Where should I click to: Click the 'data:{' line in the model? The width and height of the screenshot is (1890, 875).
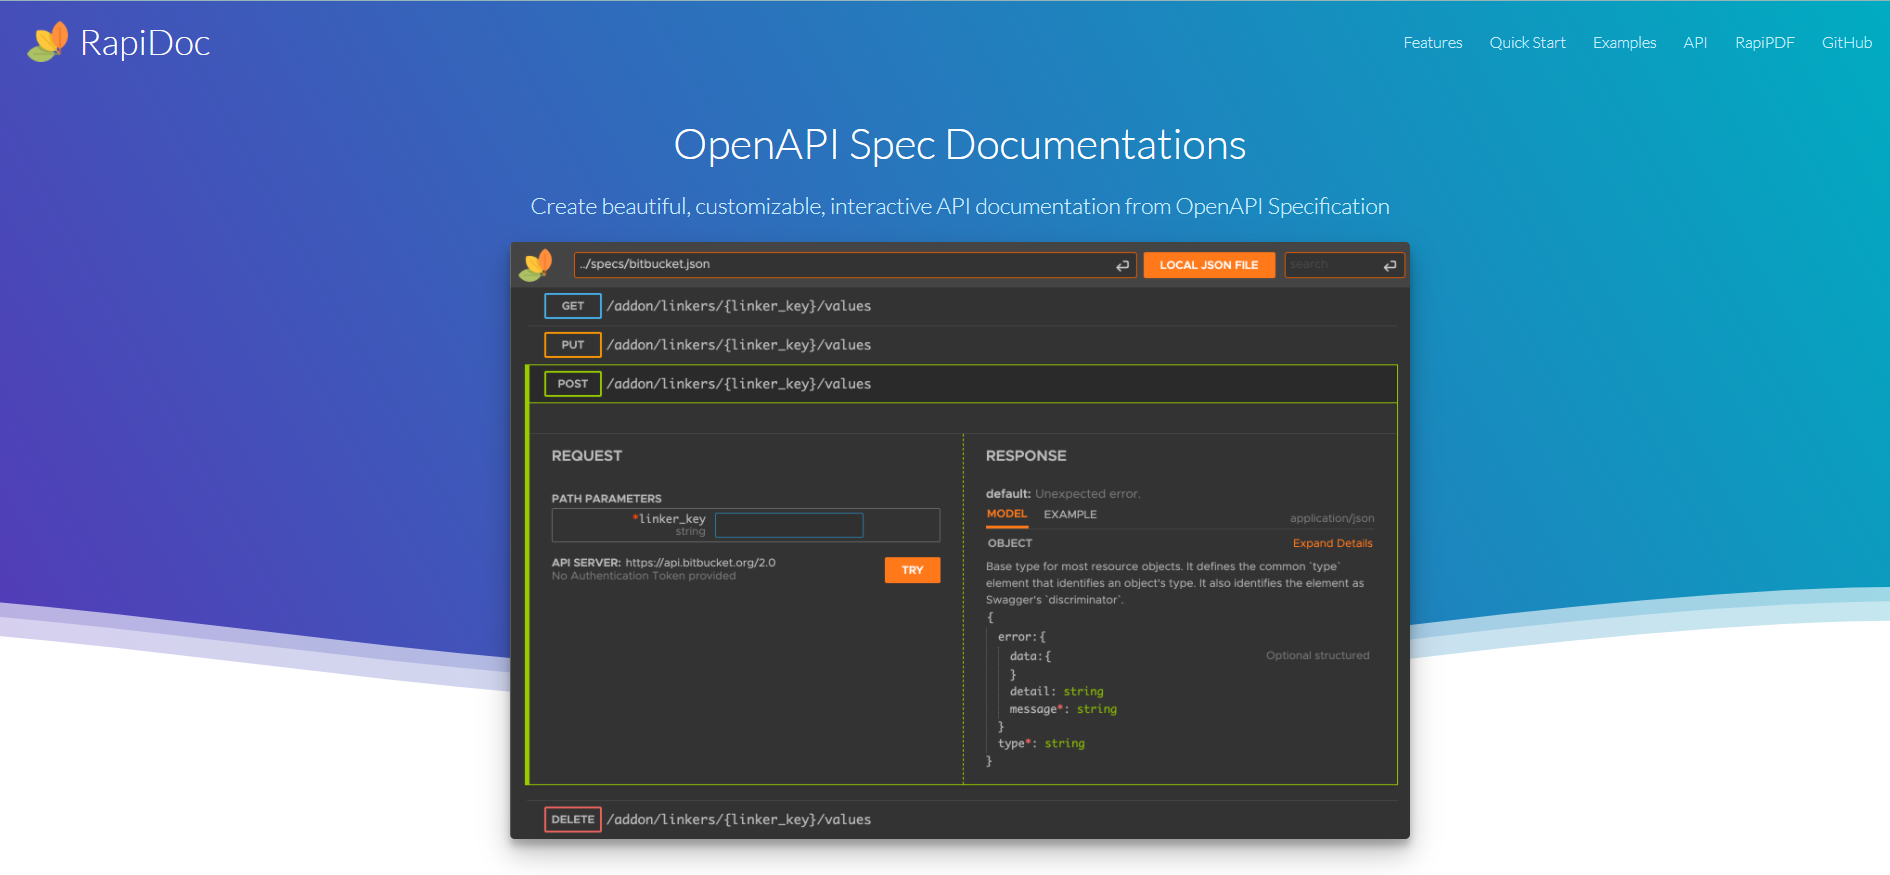point(1030,656)
